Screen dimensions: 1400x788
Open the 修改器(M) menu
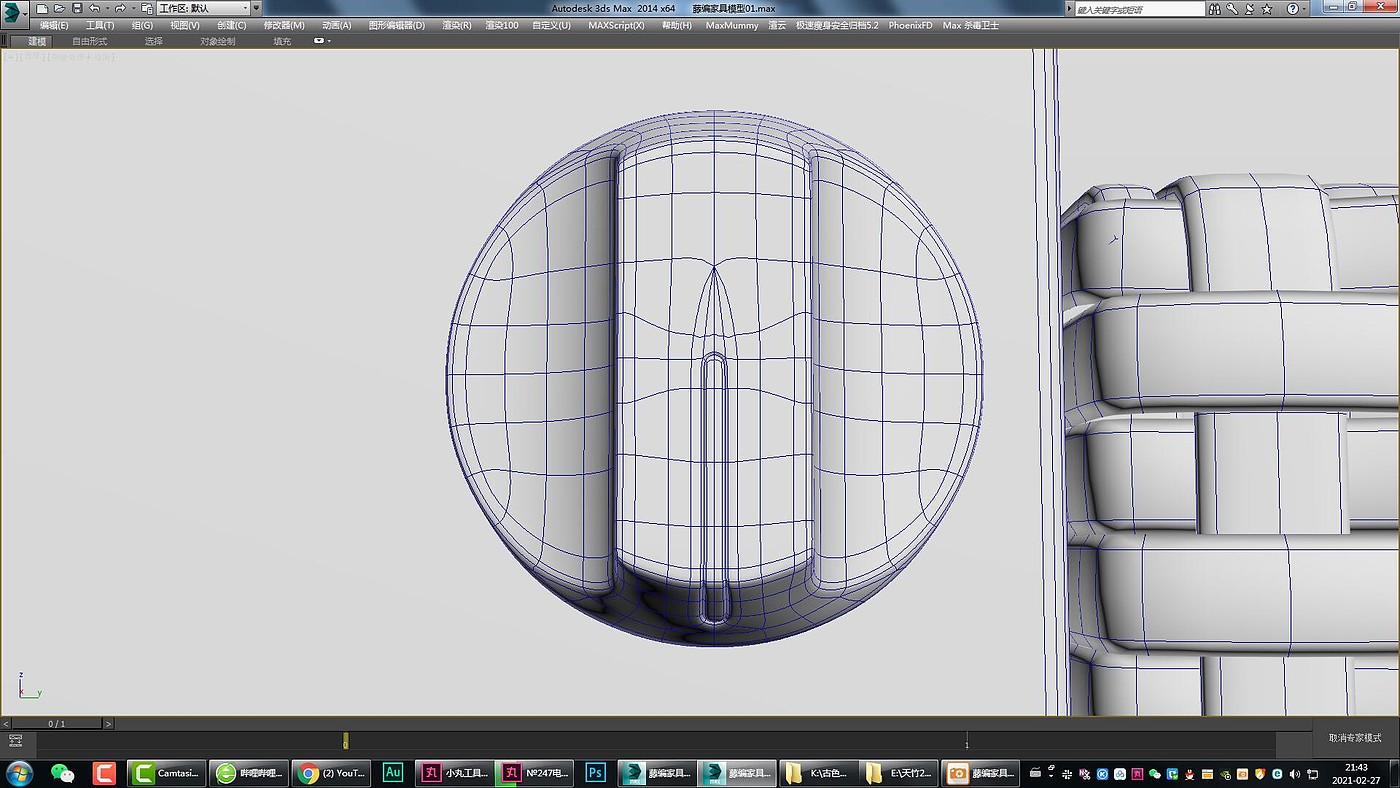pyautogui.click(x=284, y=25)
